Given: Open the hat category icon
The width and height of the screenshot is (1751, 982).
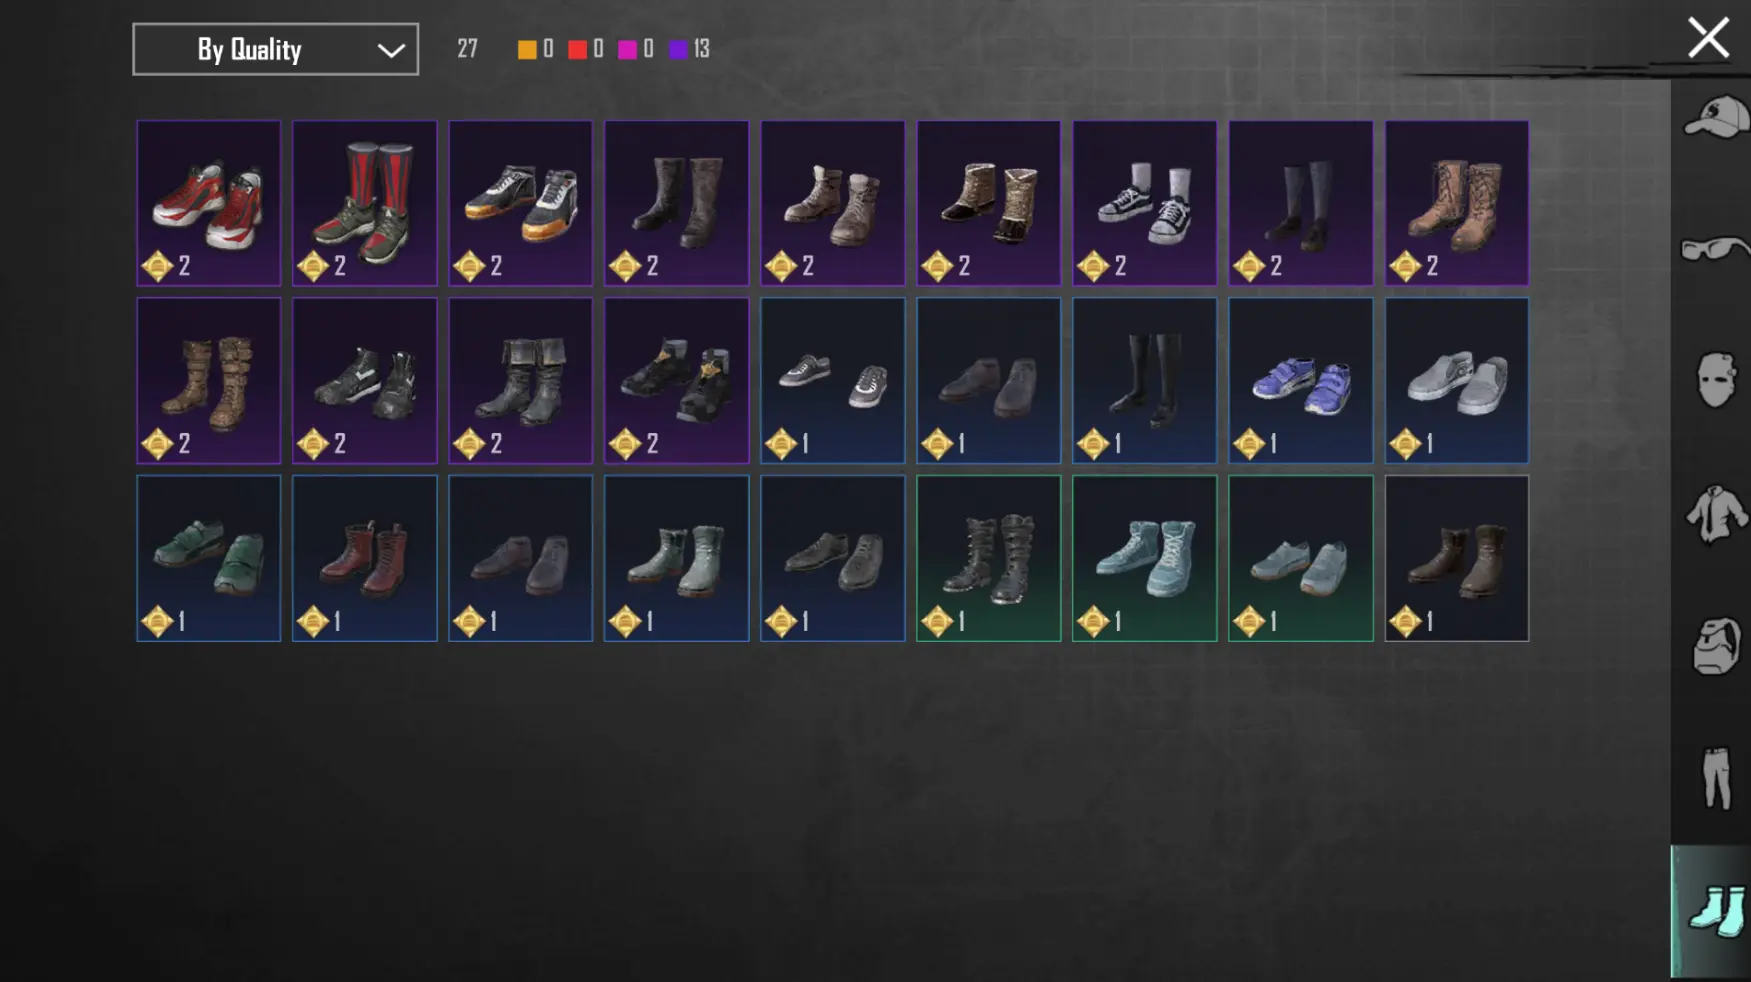Looking at the screenshot, I should click(x=1716, y=118).
